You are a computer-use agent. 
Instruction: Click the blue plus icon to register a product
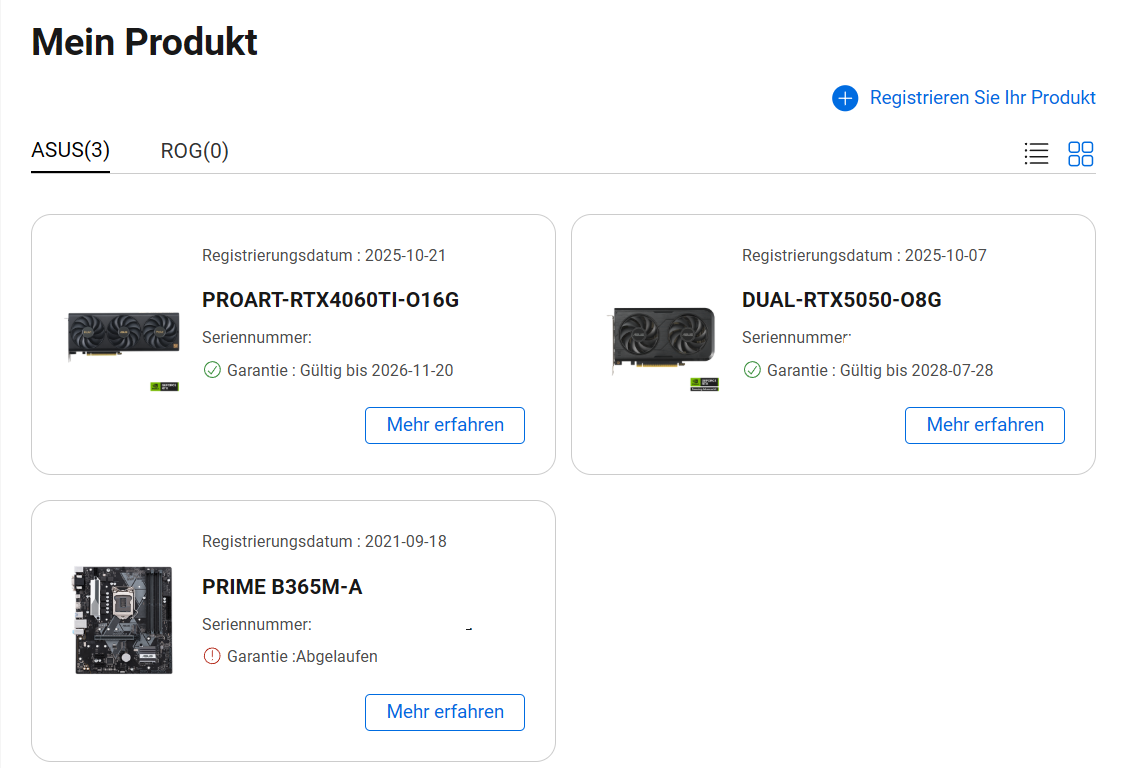click(845, 98)
